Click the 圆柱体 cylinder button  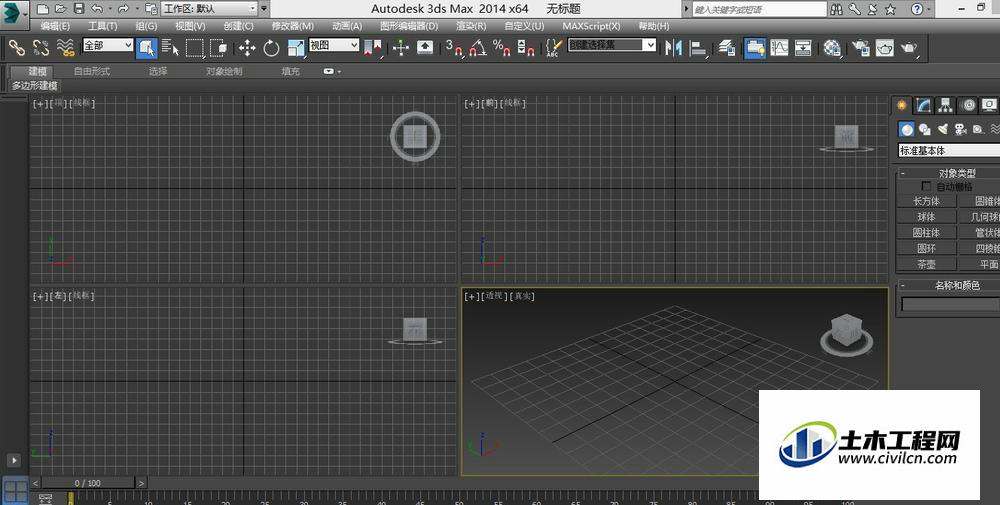(x=926, y=233)
